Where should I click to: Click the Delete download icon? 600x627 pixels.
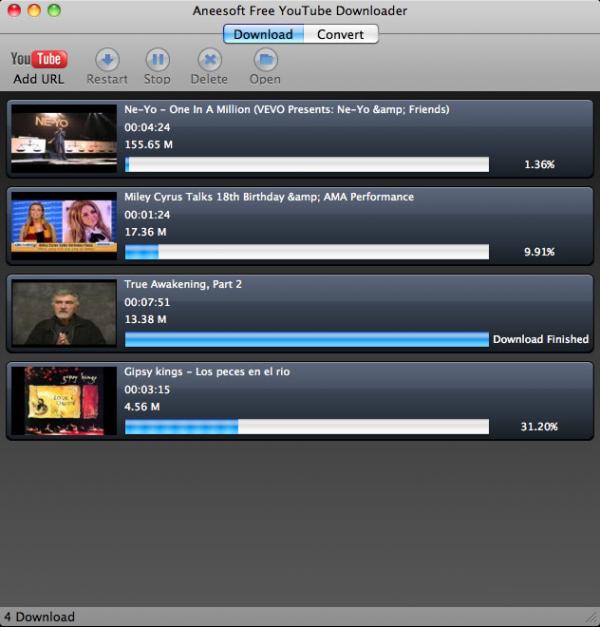coord(210,60)
